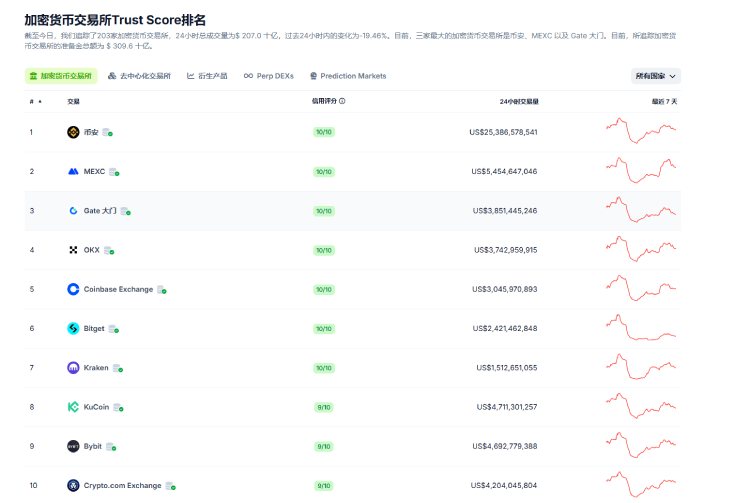750x503 pixels.
Task: Switch to the 去中心化交易所 tab
Action: [139, 76]
